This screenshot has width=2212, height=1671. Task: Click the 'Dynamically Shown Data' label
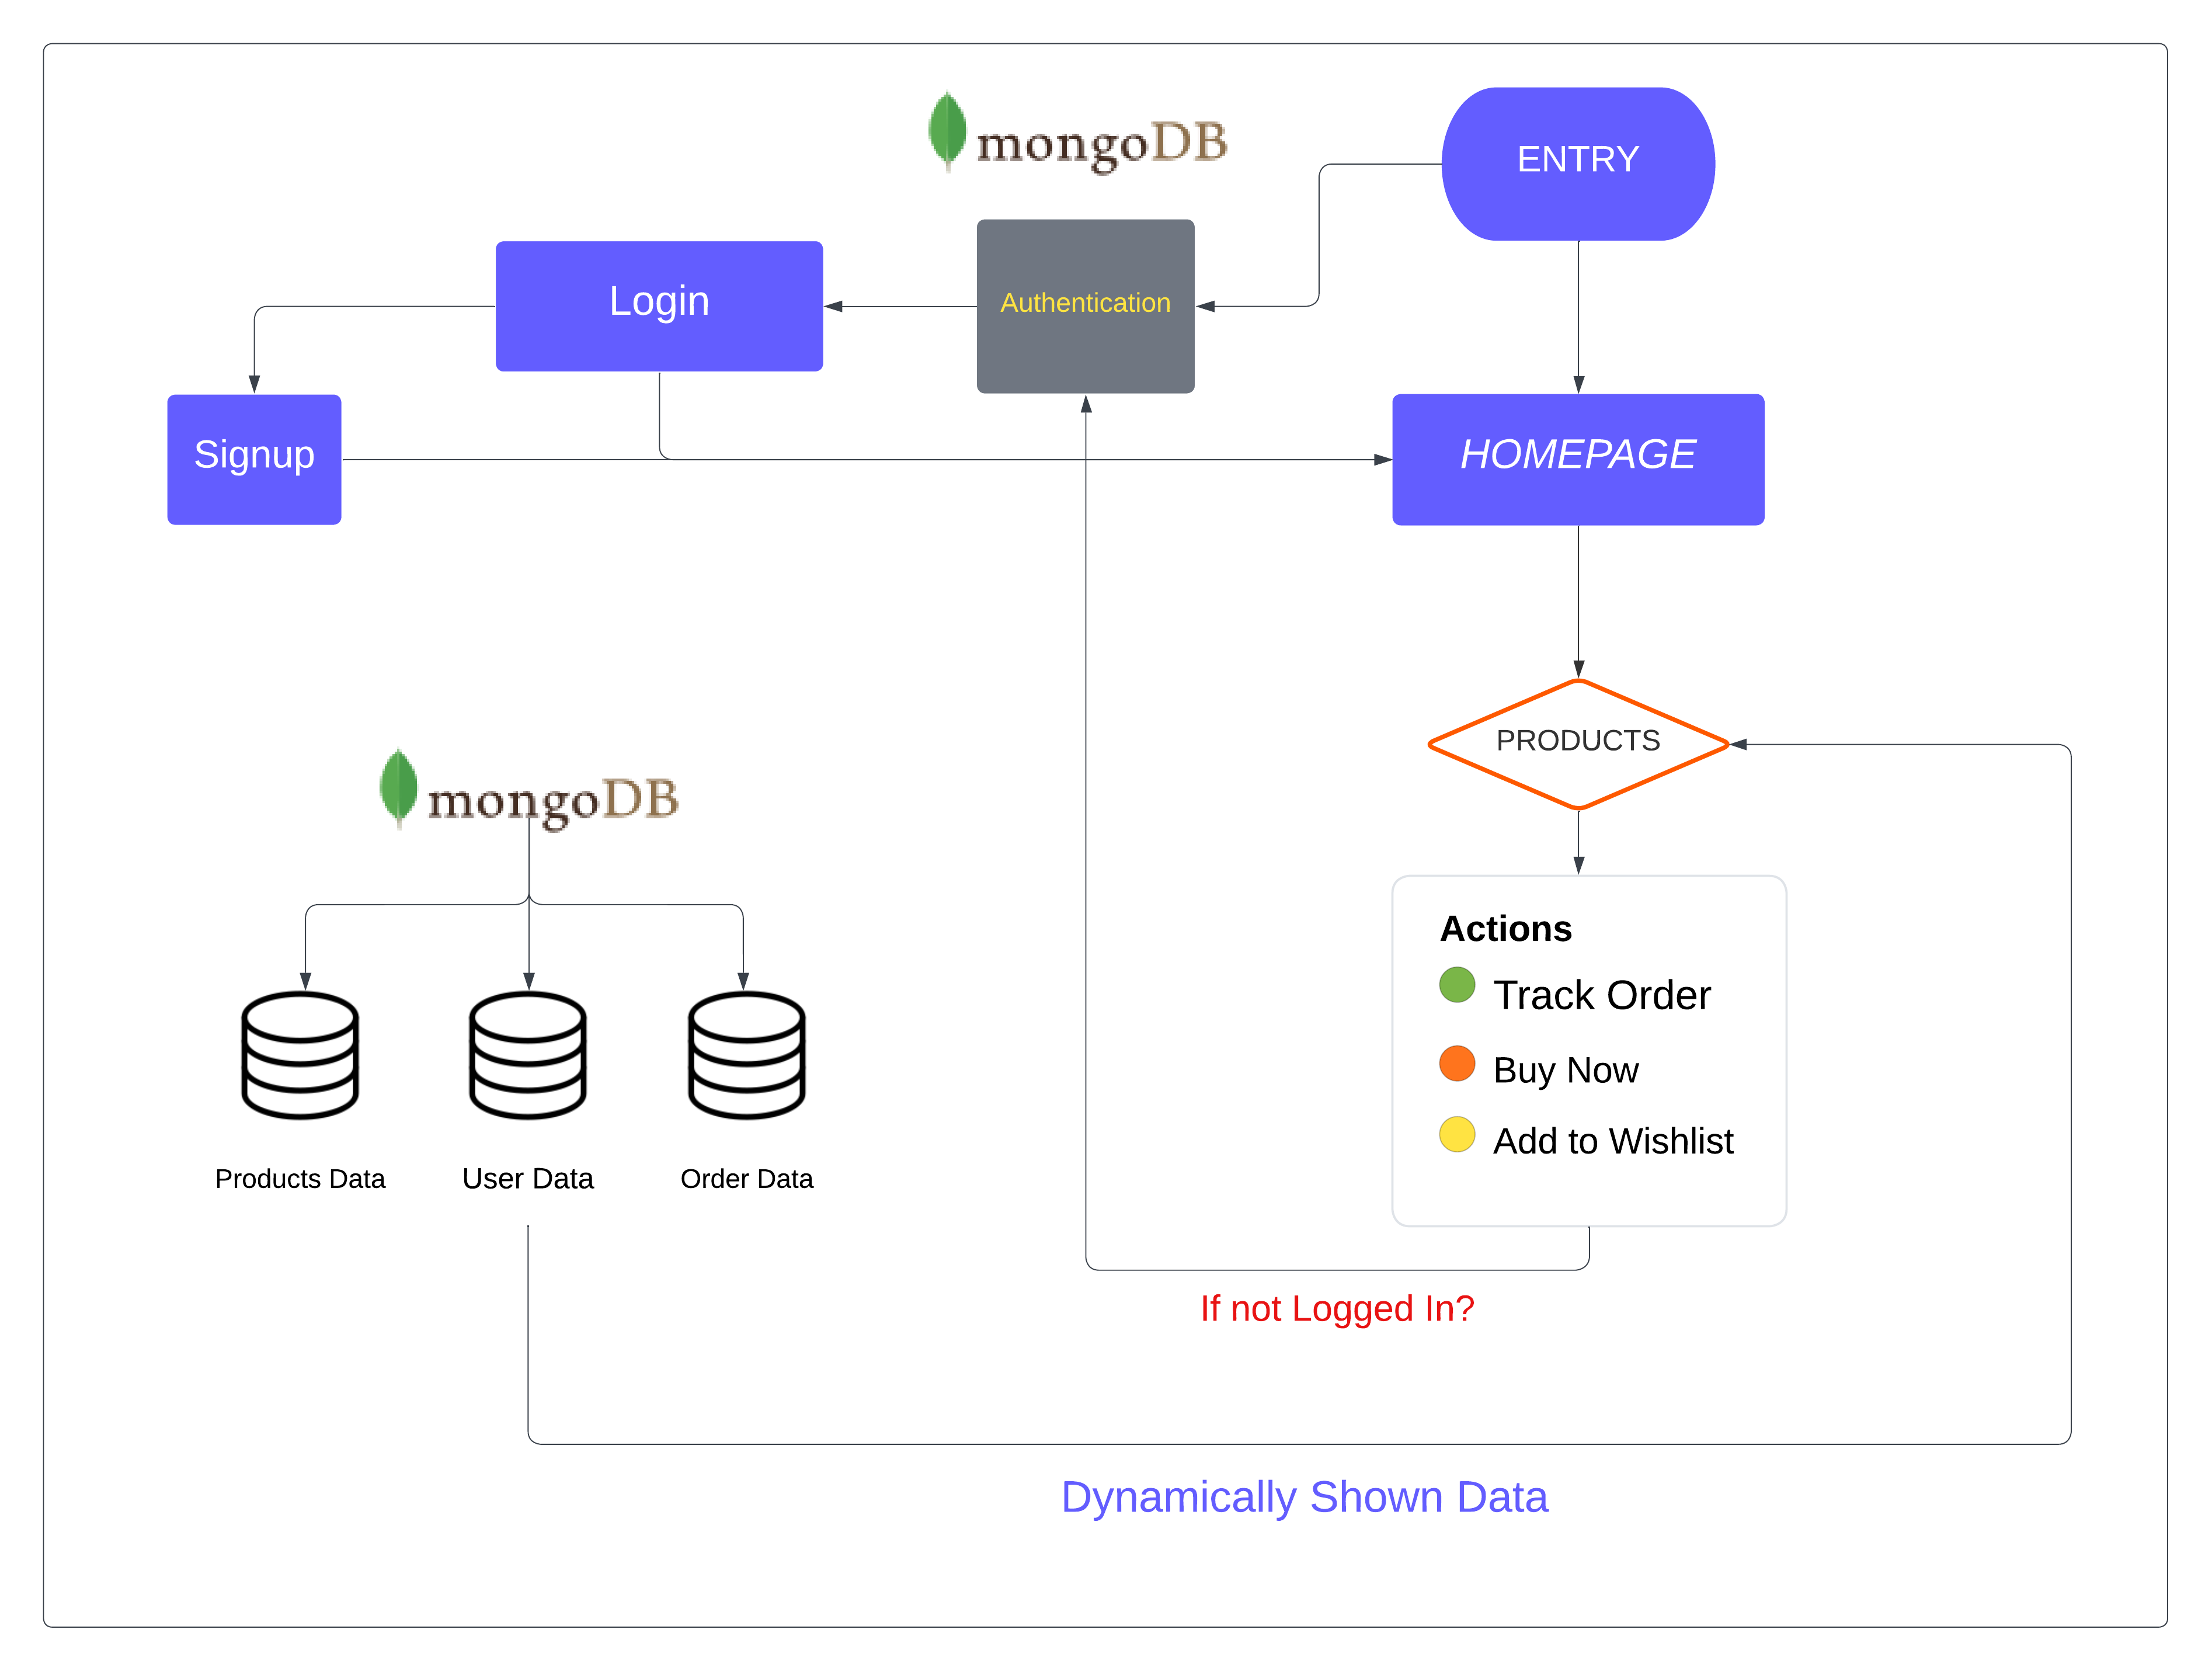[x=1304, y=1497]
